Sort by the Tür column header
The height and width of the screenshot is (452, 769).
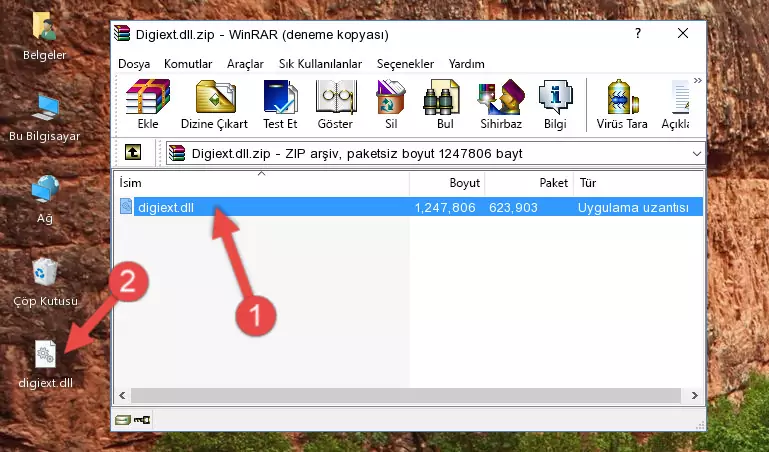(639, 183)
